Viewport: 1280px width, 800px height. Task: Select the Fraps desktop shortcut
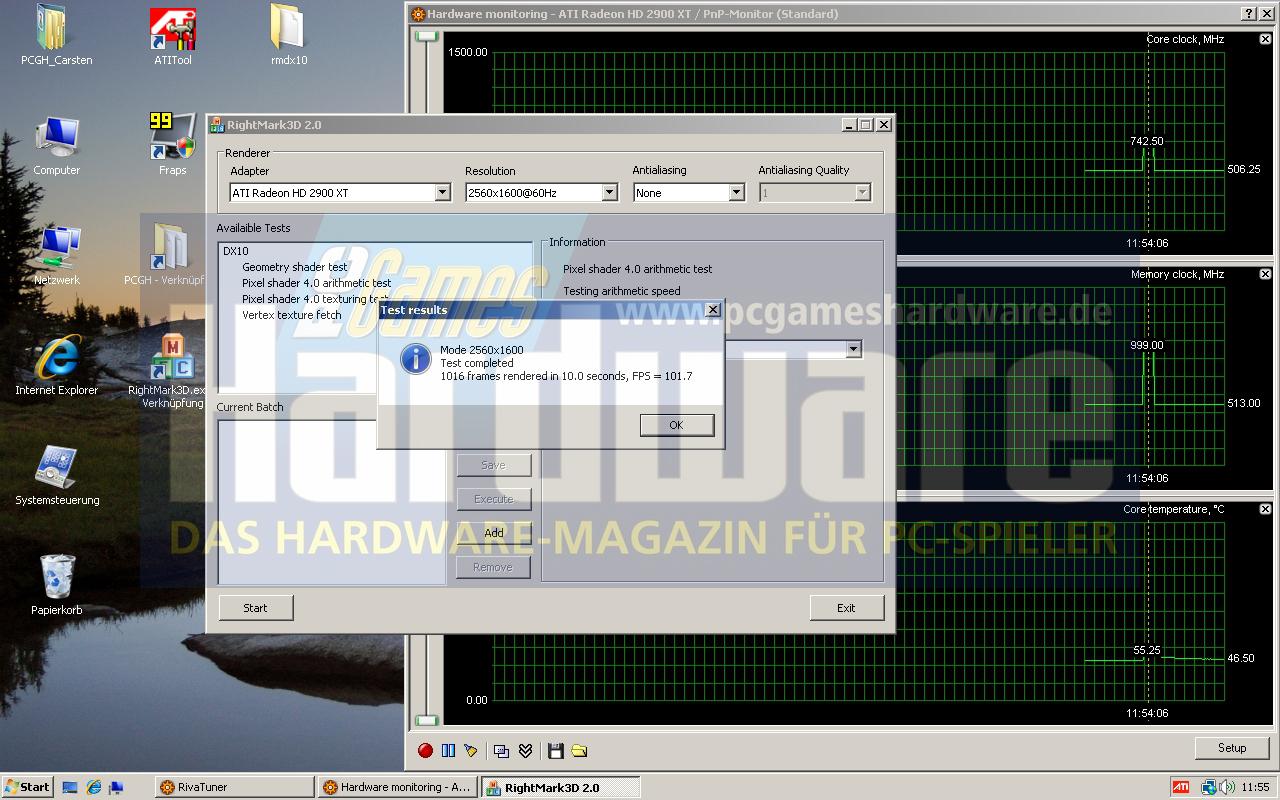[x=173, y=146]
